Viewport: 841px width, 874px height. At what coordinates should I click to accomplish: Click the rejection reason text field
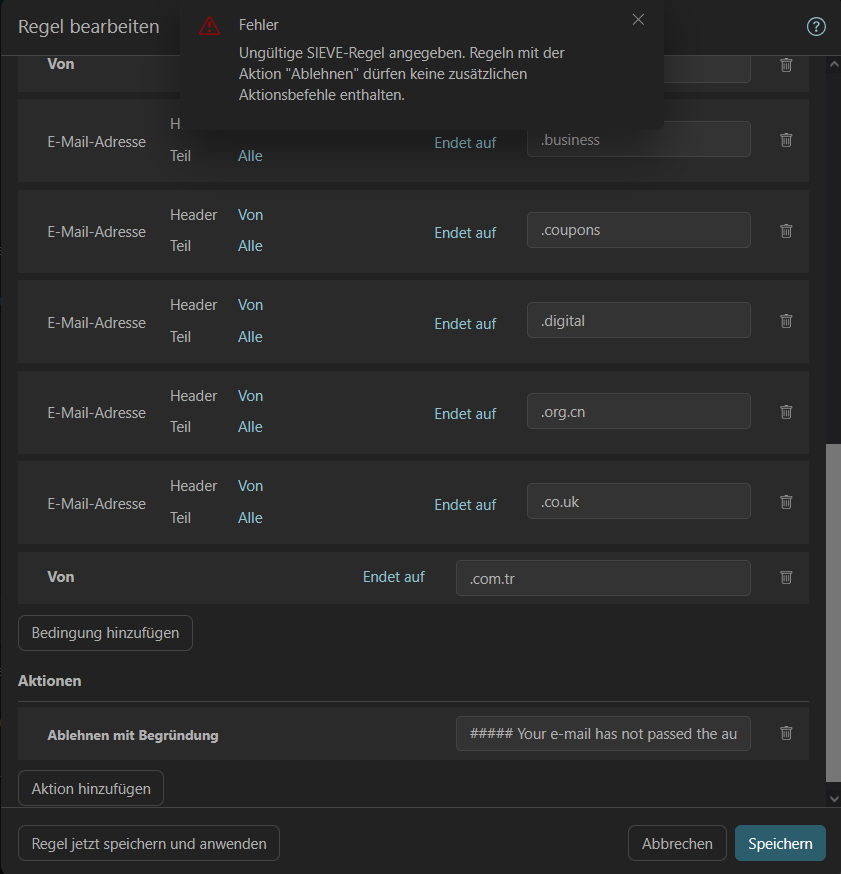pos(603,734)
